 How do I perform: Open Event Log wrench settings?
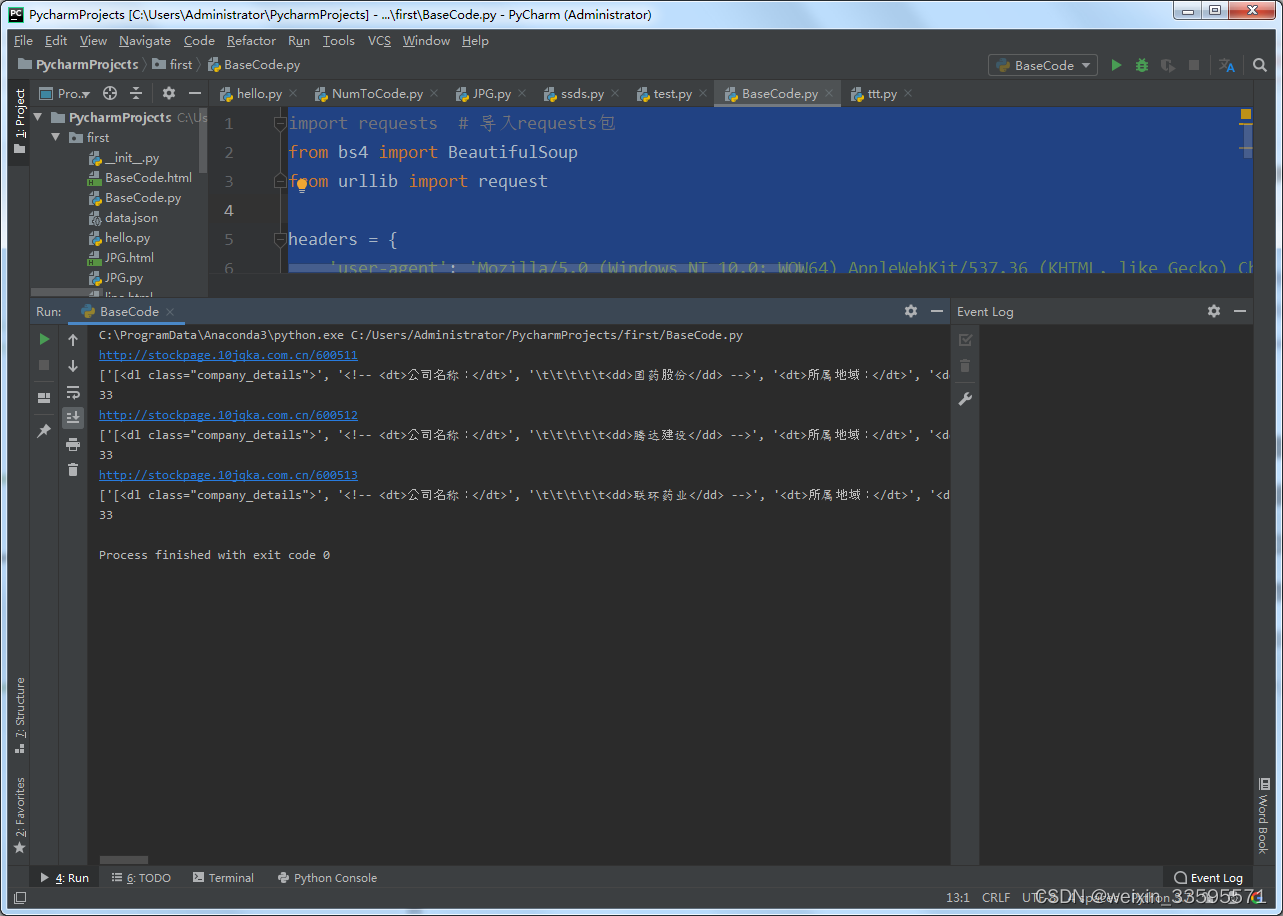965,398
